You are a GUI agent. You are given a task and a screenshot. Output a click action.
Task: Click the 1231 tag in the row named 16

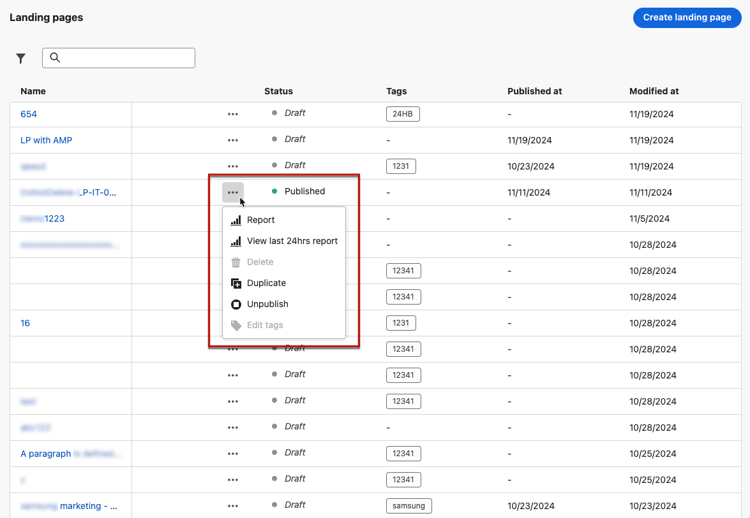[x=401, y=323]
